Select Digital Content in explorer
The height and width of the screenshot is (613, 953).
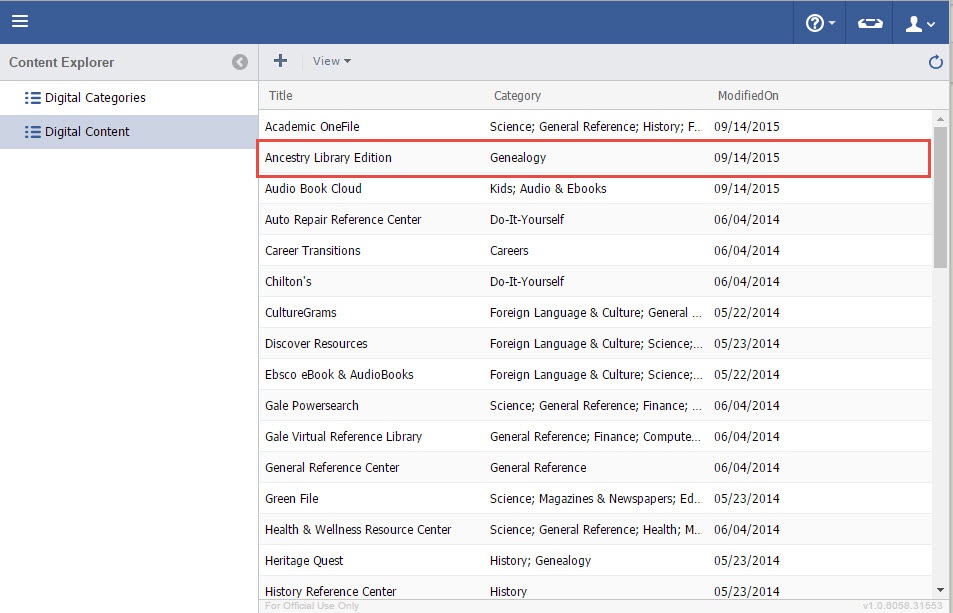click(x=87, y=132)
